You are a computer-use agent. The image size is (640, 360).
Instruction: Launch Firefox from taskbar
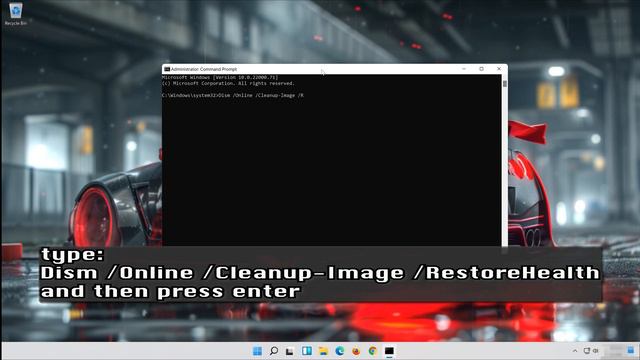[356, 351]
